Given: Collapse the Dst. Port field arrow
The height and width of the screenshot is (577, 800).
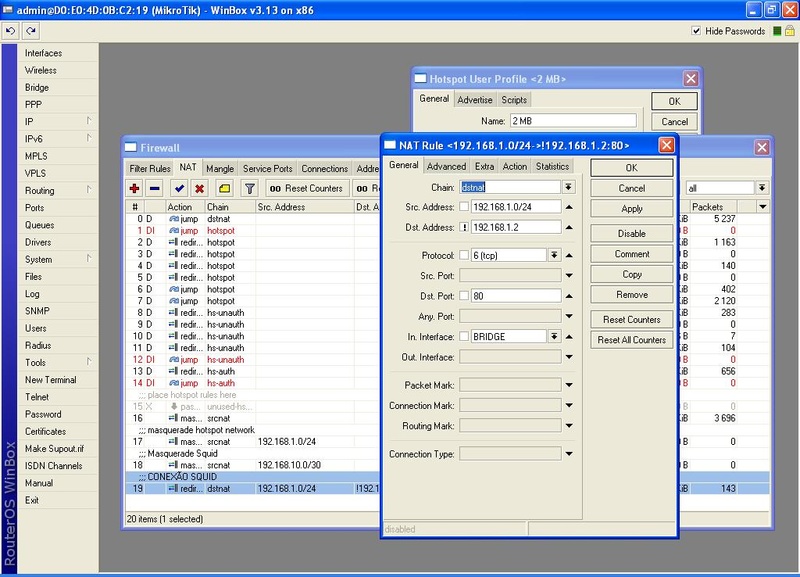Looking at the screenshot, I should pos(569,295).
